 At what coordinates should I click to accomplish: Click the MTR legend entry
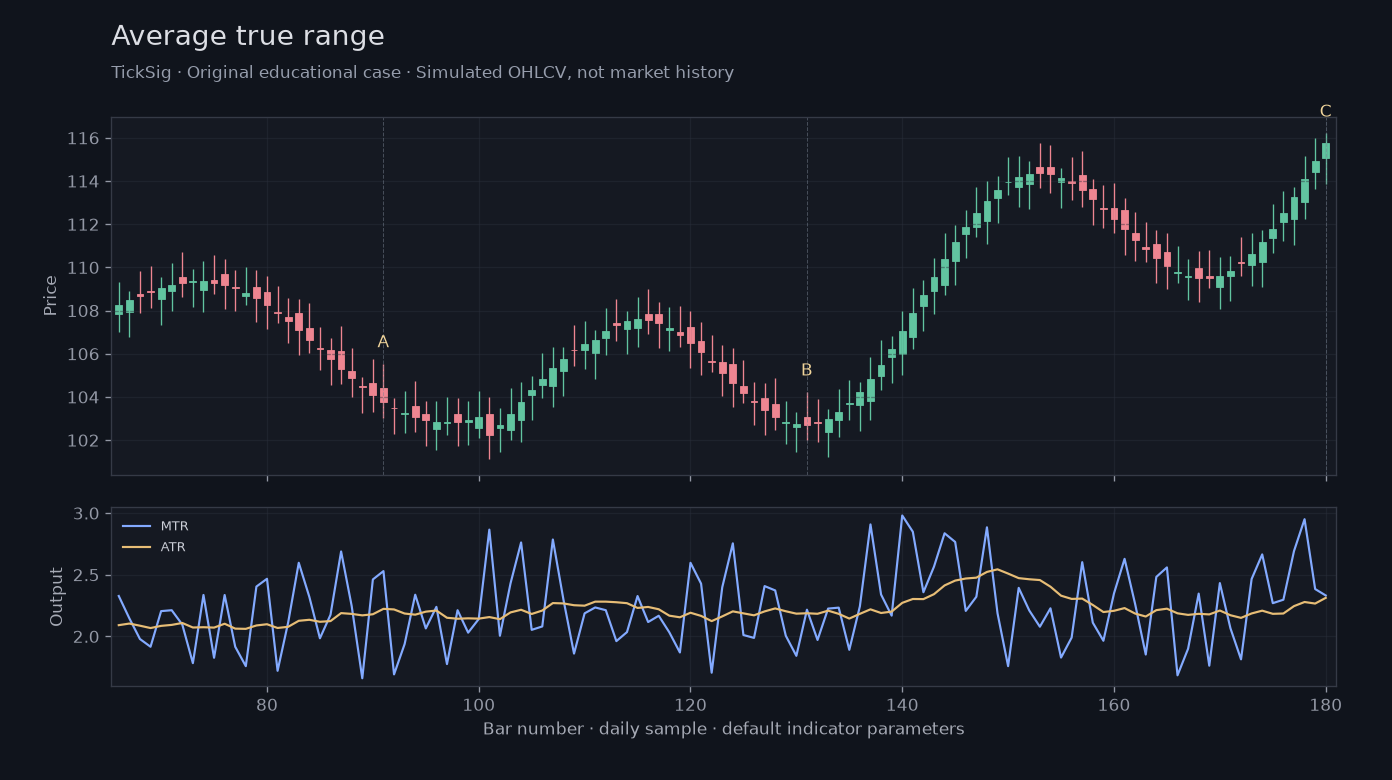click(x=155, y=526)
